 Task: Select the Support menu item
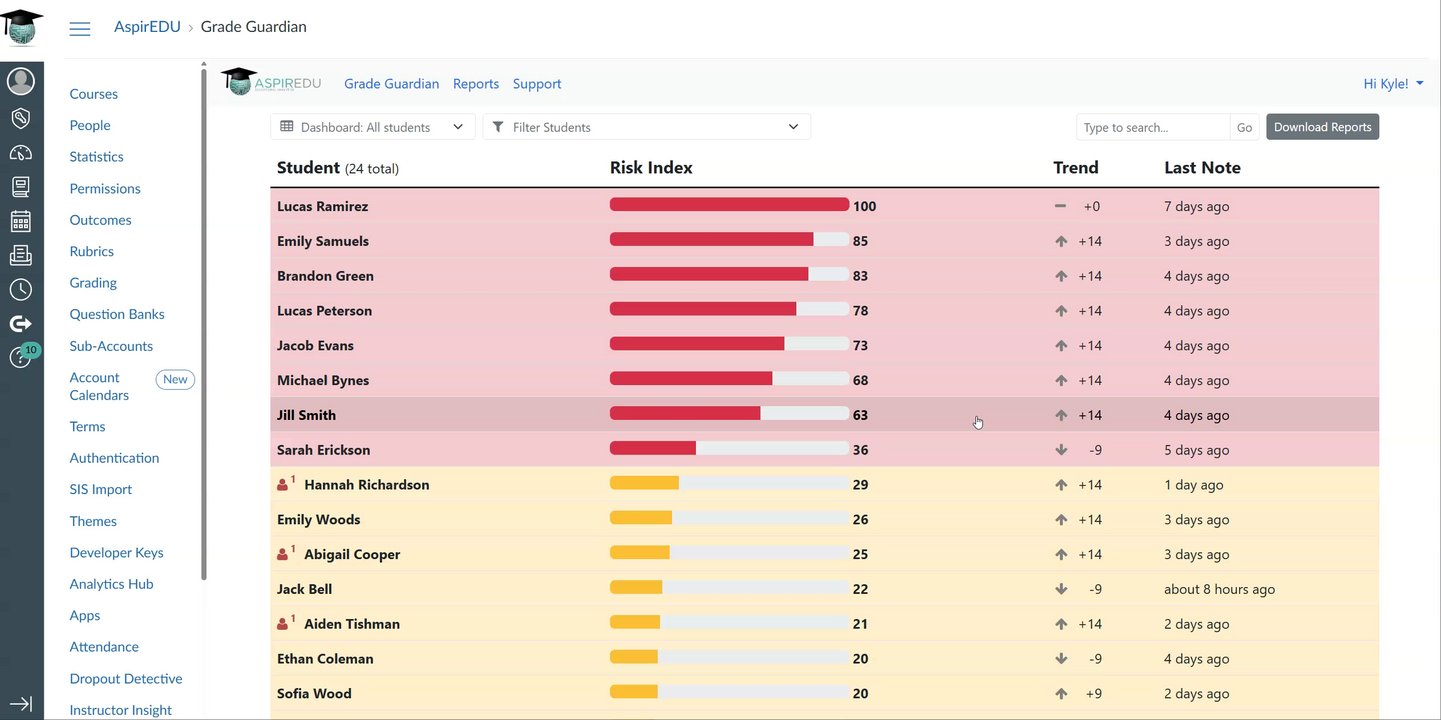tap(537, 84)
